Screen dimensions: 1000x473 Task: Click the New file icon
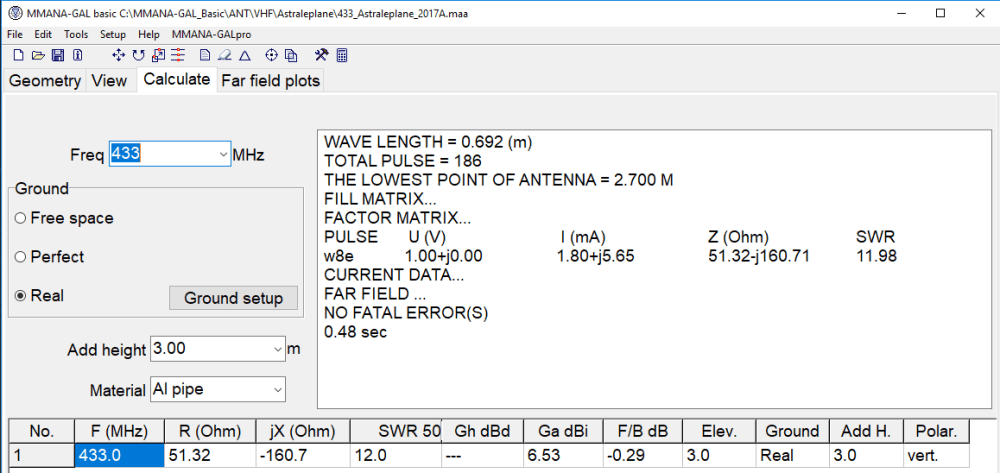click(x=18, y=55)
